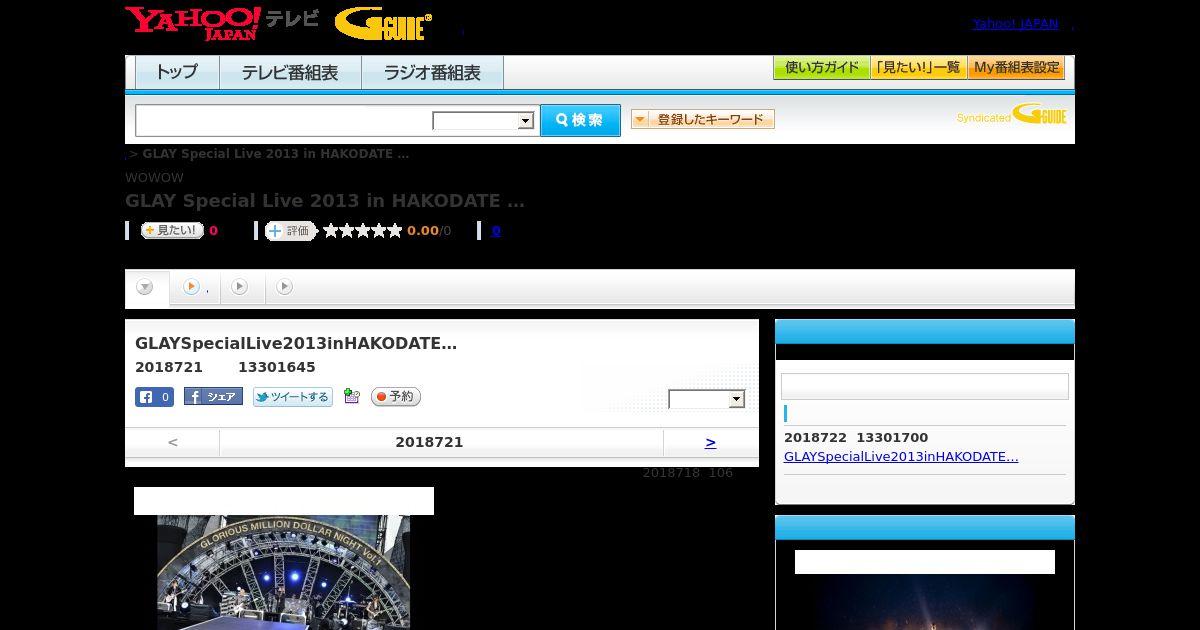This screenshot has width=1200, height=630.
Task: Switch to the ラジオ番組表 tab
Action: tap(432, 72)
